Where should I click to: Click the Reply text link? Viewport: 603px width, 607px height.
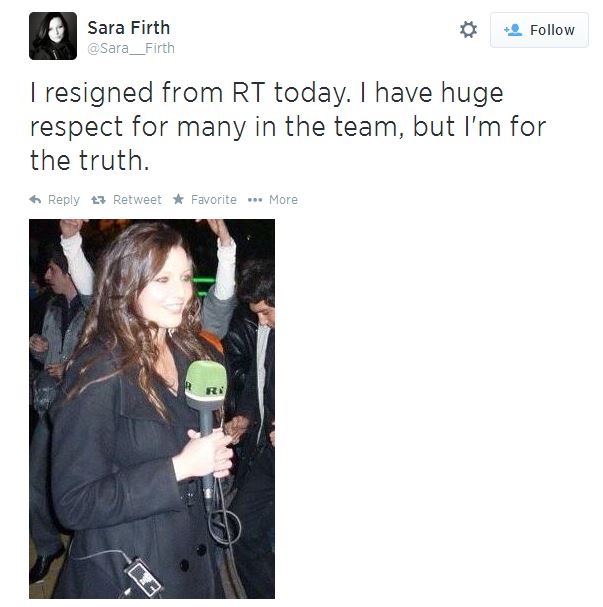(64, 200)
